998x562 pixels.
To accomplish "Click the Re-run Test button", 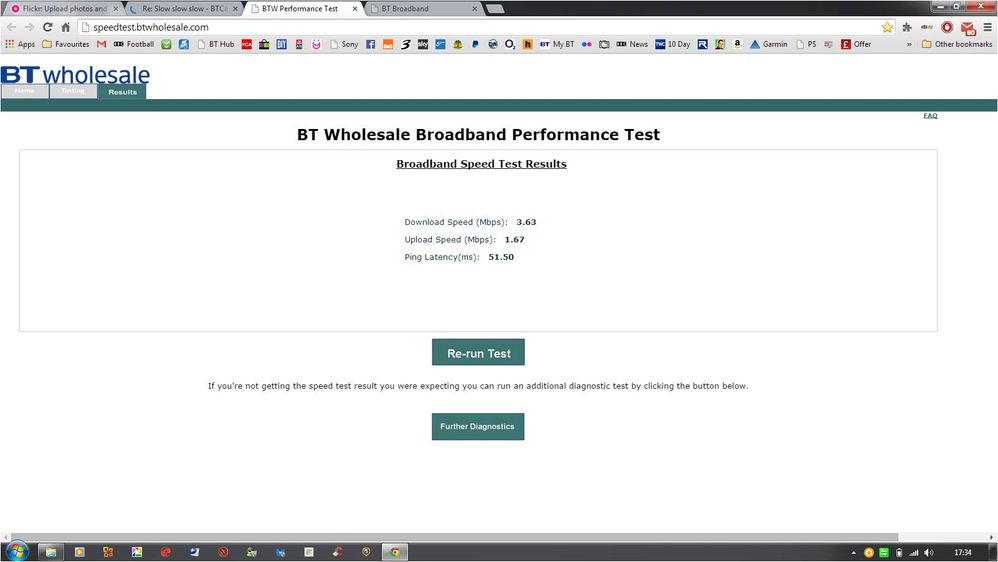I will click(478, 352).
